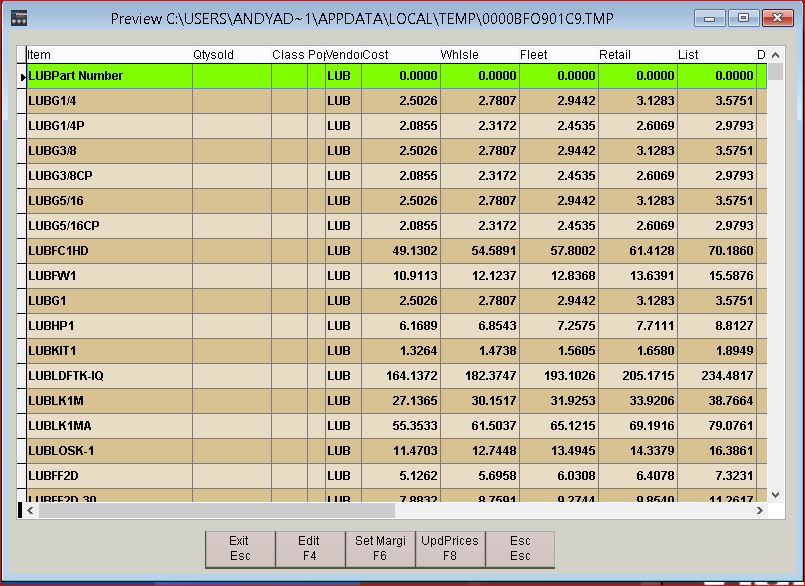Click the UpdPrices F8 button
This screenshot has height=586, width=805.
tap(450, 549)
